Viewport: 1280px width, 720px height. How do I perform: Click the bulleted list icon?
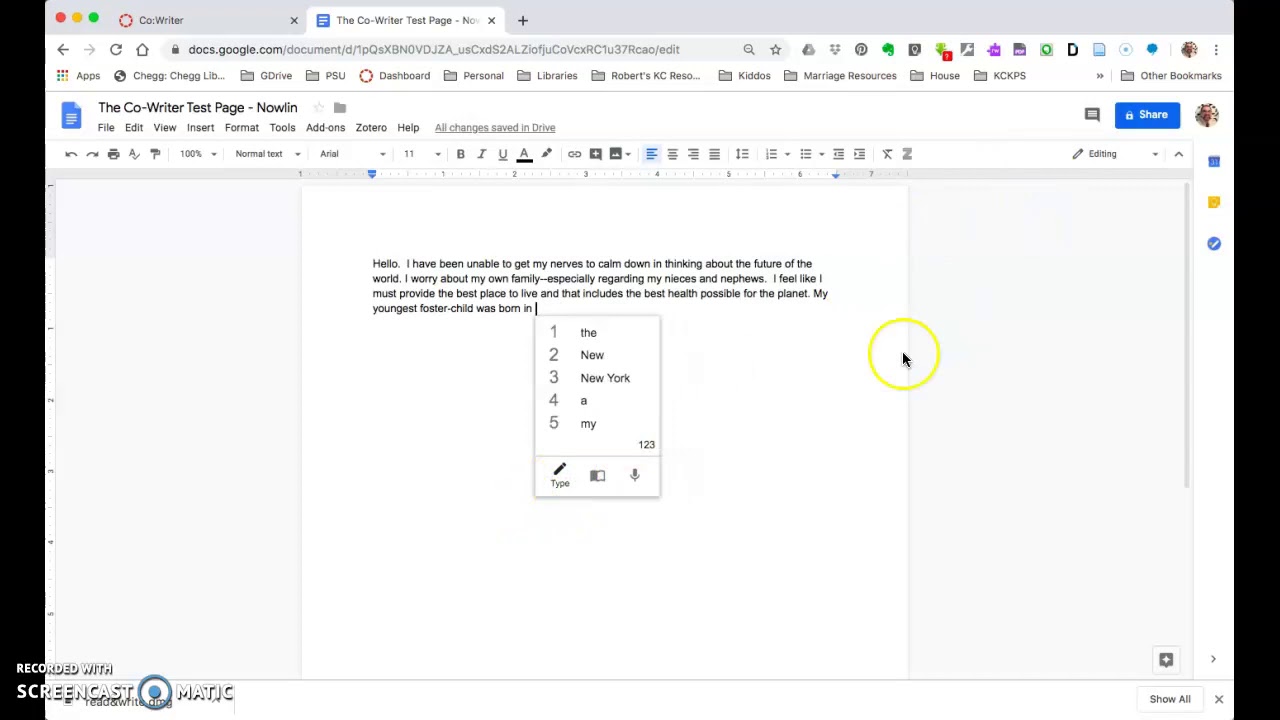[805, 154]
